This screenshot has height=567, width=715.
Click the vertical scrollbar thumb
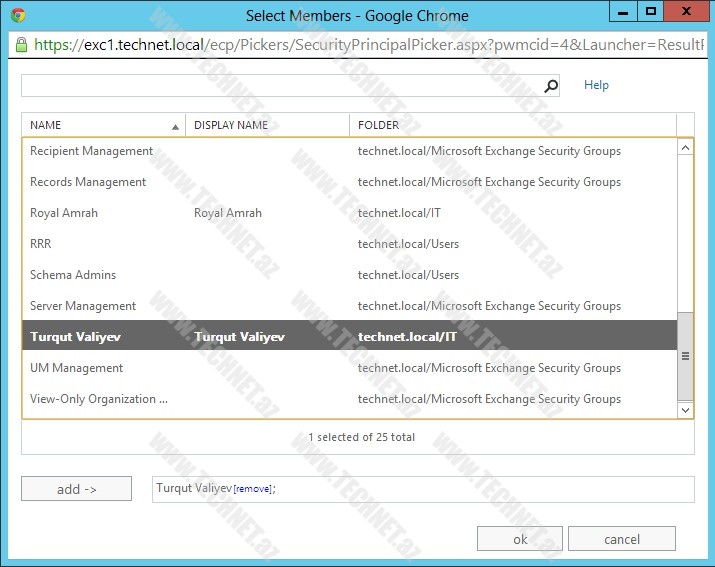pos(685,355)
